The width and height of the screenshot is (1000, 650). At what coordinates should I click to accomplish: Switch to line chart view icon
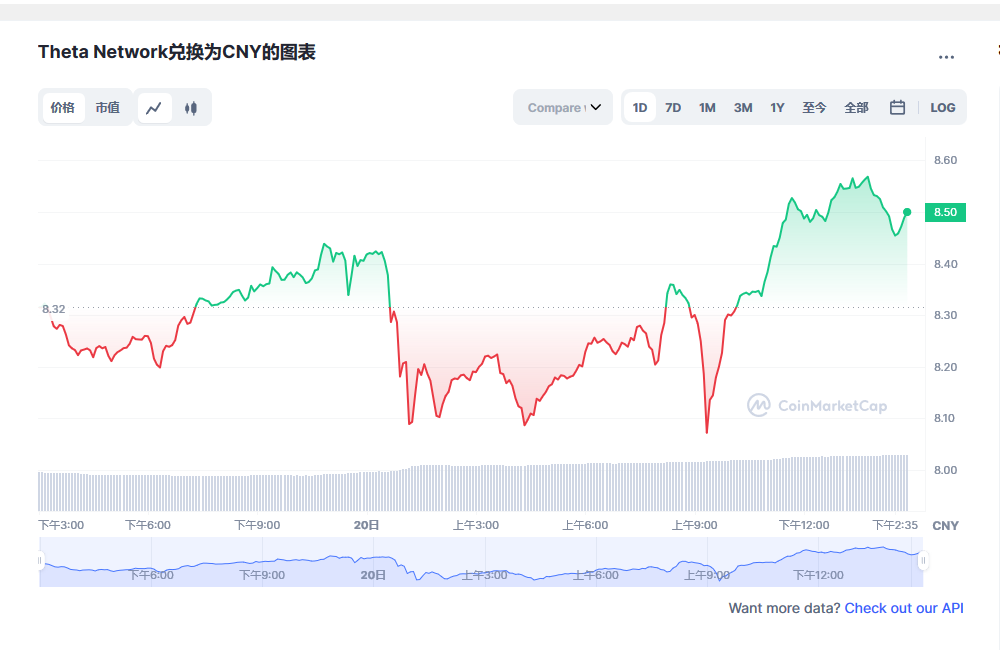(x=154, y=108)
